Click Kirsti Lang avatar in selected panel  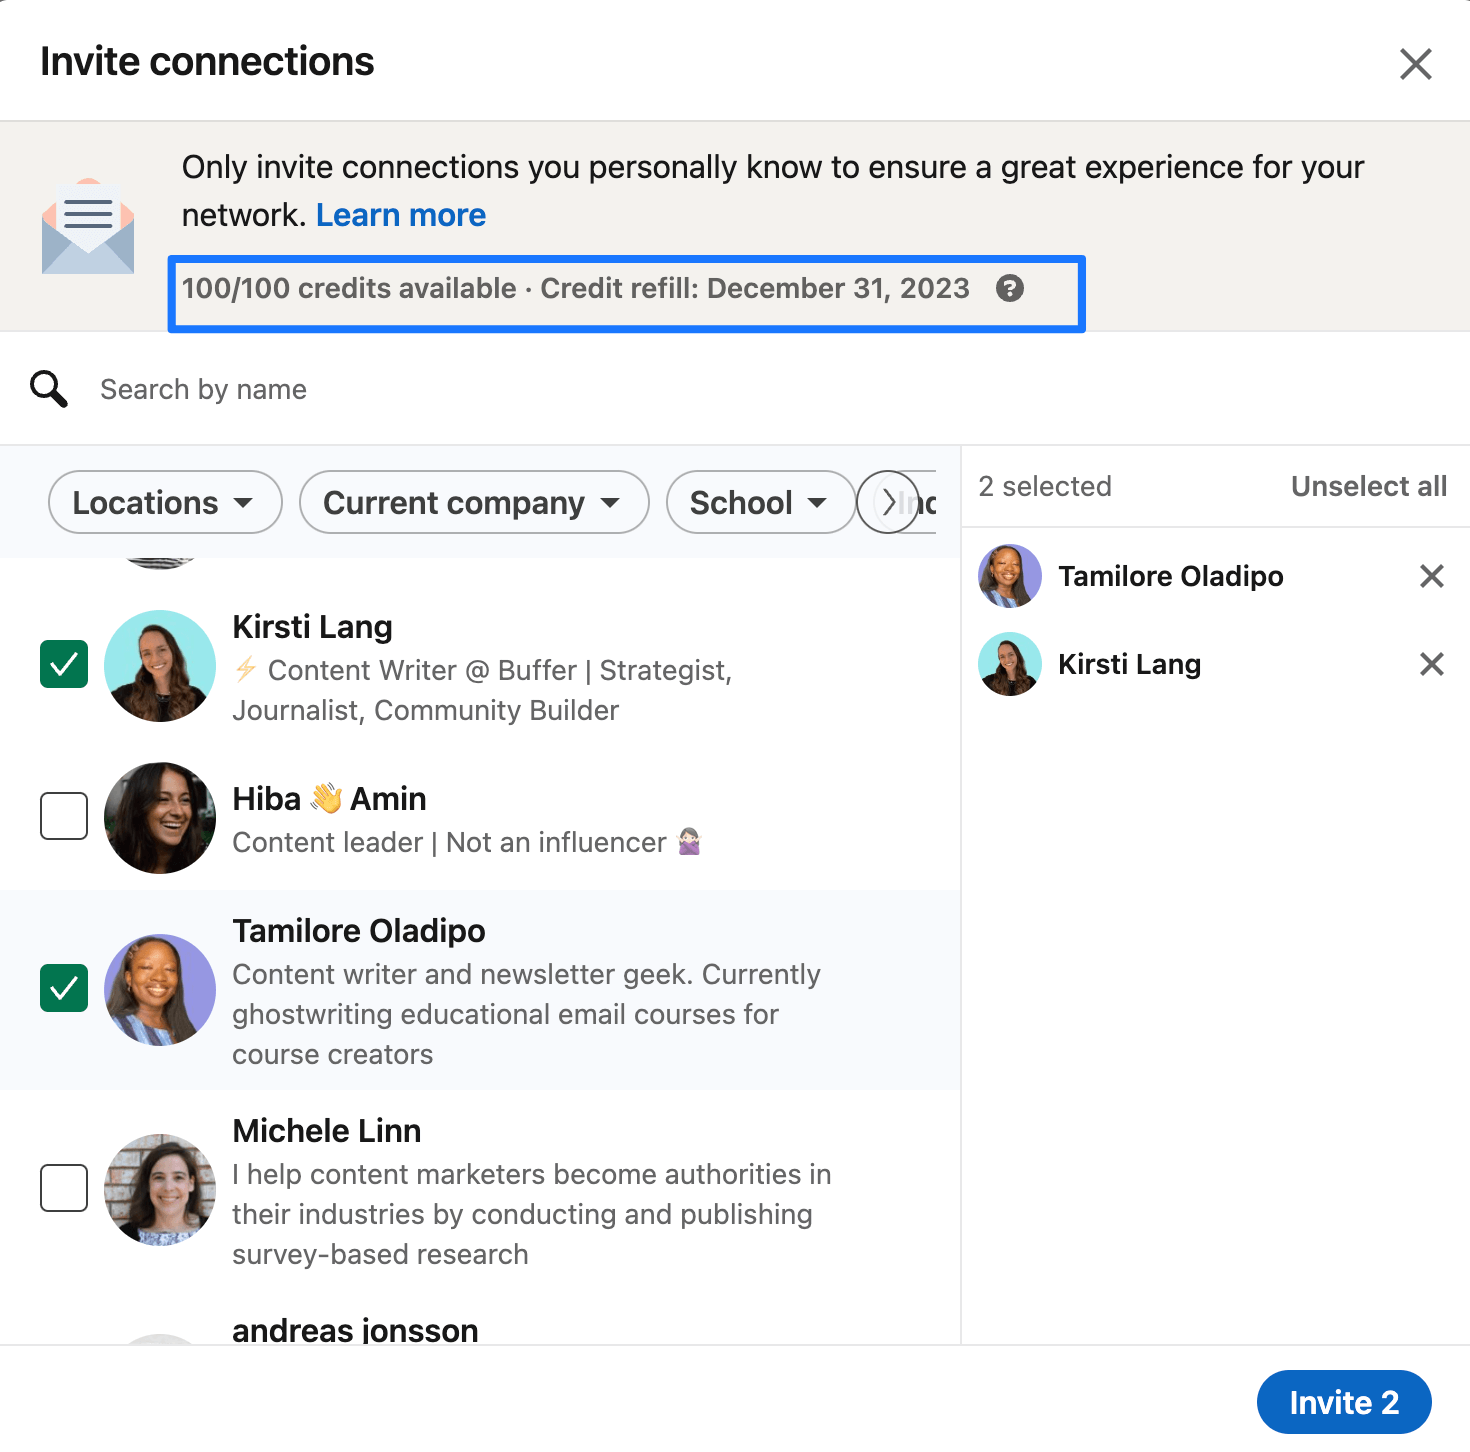pyautogui.click(x=1010, y=664)
